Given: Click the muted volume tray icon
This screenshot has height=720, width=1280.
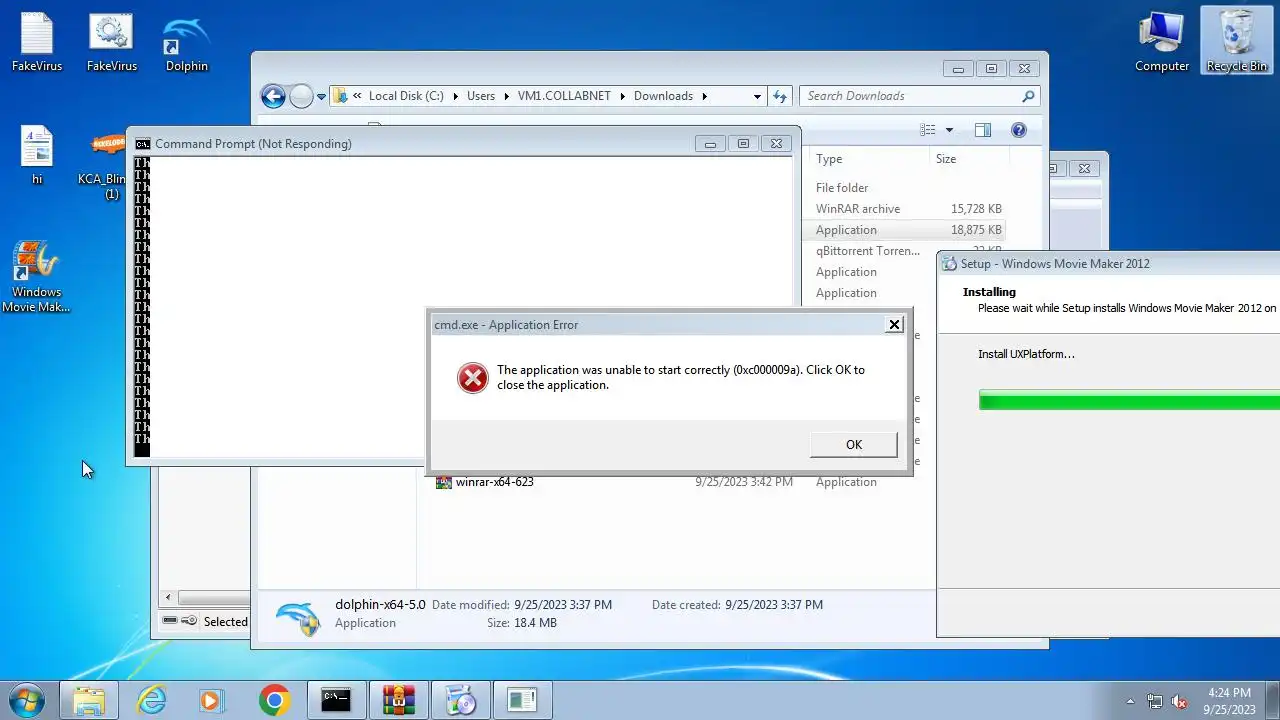Looking at the screenshot, I should pos(1180,701).
